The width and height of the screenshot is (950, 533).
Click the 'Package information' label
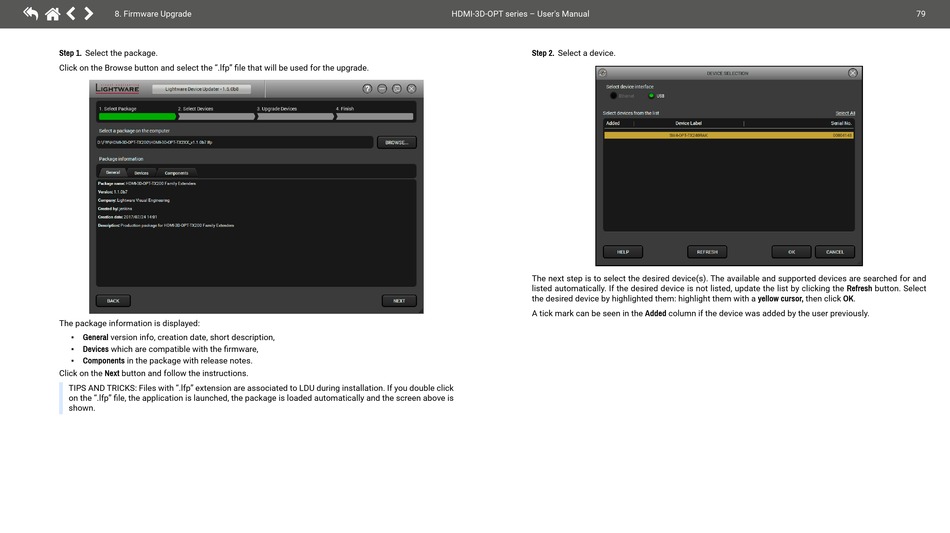(x=121, y=159)
